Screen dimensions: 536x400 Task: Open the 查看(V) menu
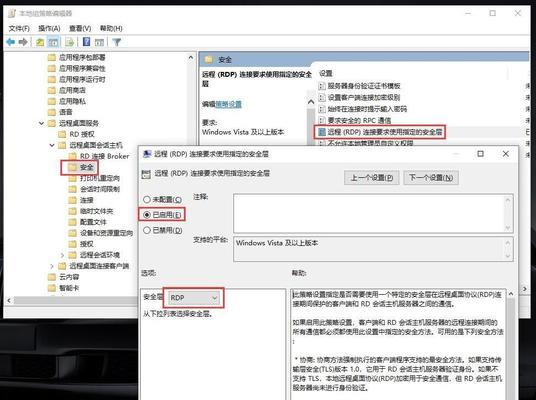coord(80,28)
